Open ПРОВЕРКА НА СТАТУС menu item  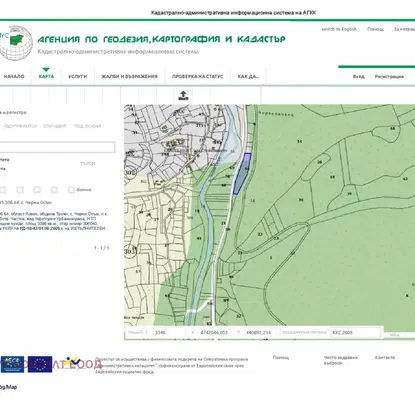(198, 76)
